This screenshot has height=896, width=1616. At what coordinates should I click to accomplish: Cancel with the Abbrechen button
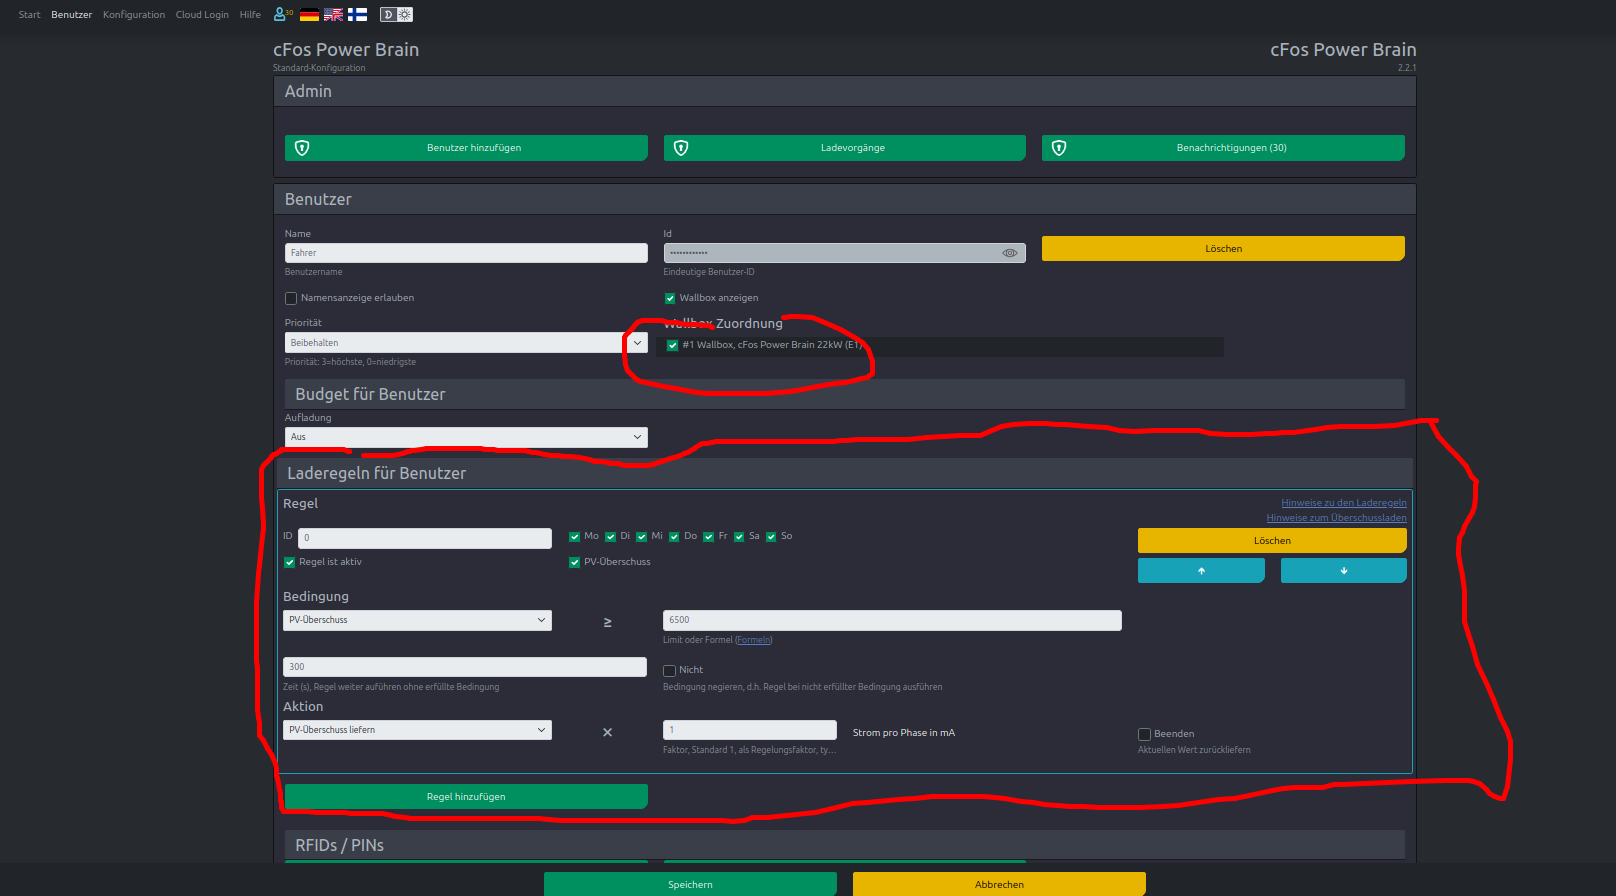pos(999,884)
